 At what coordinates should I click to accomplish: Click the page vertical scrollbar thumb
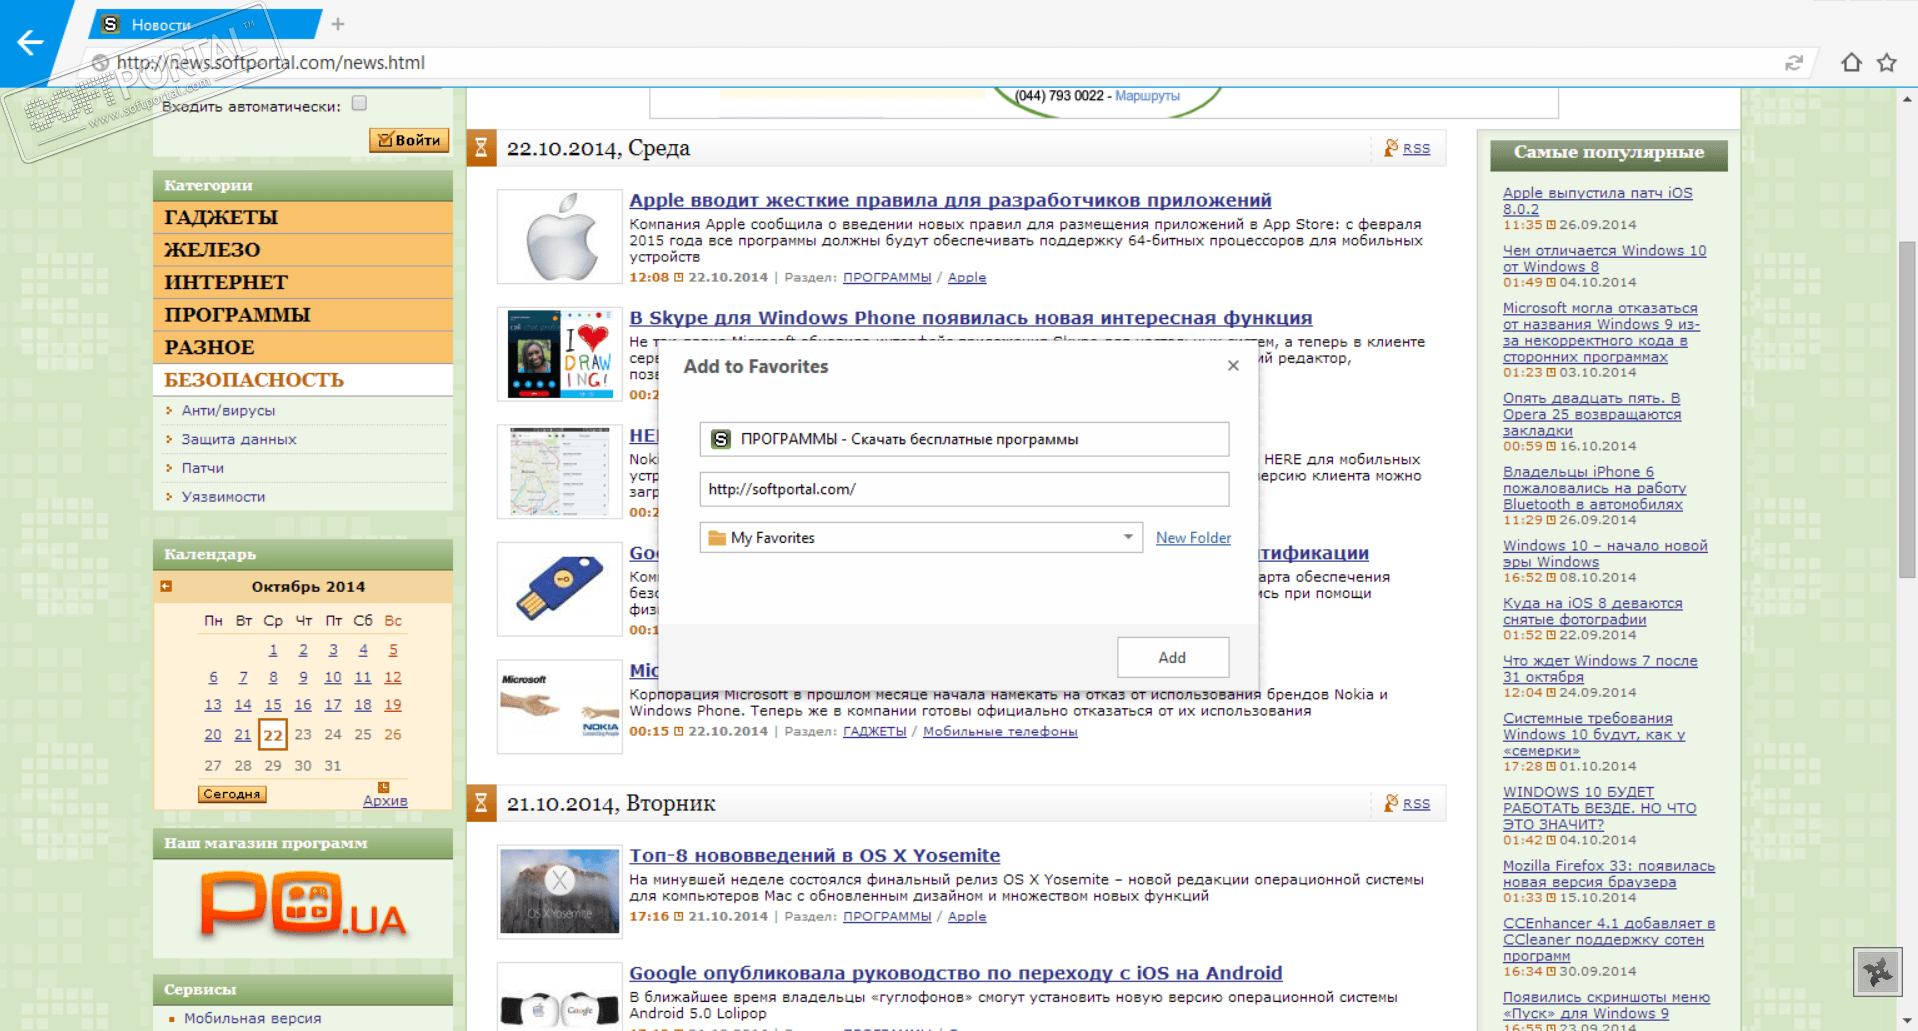(1907, 410)
